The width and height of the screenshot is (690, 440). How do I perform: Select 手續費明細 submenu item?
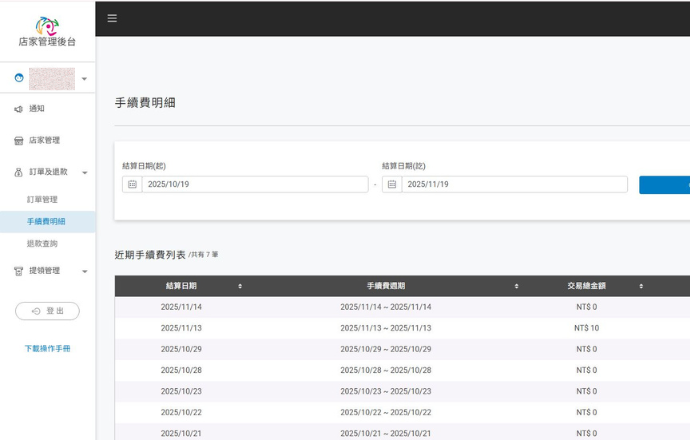[46, 222]
